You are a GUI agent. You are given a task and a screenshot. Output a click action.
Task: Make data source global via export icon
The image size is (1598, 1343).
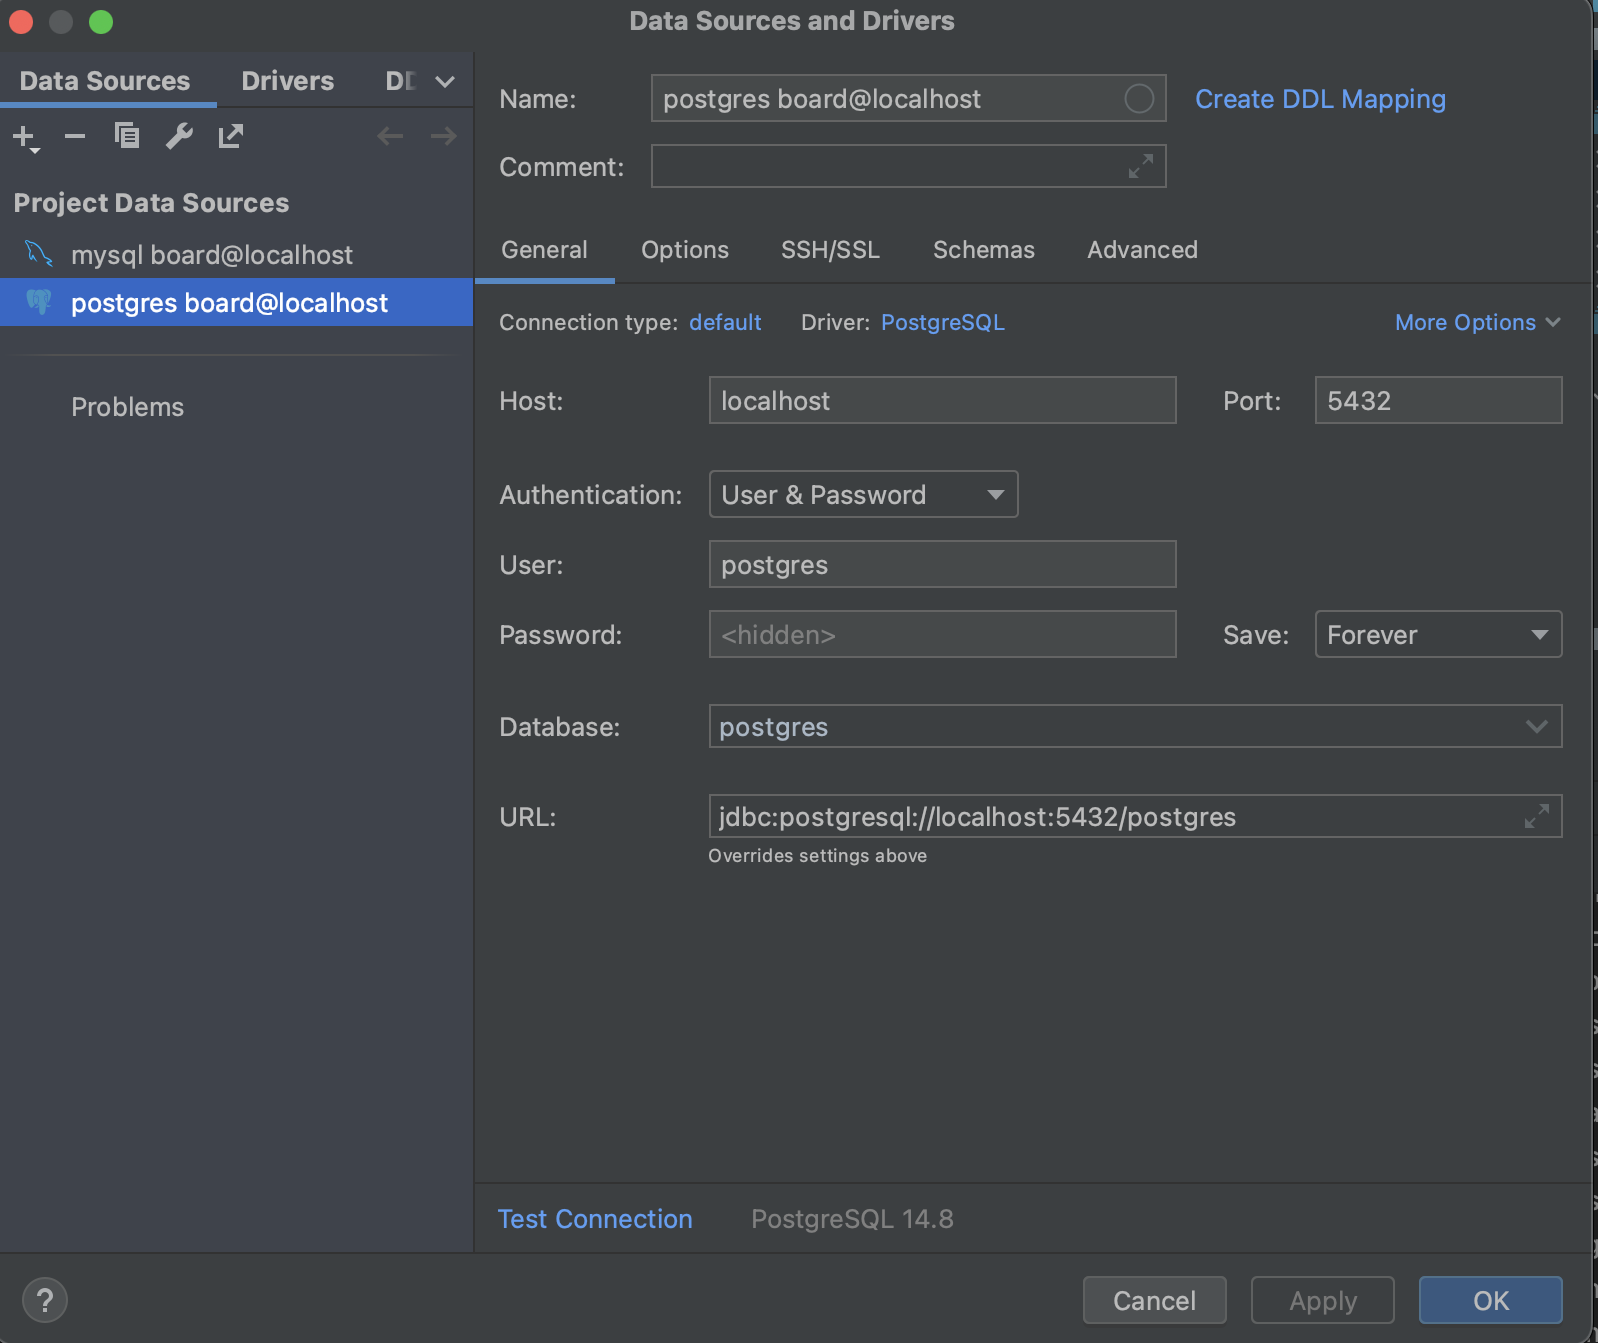[x=231, y=135]
